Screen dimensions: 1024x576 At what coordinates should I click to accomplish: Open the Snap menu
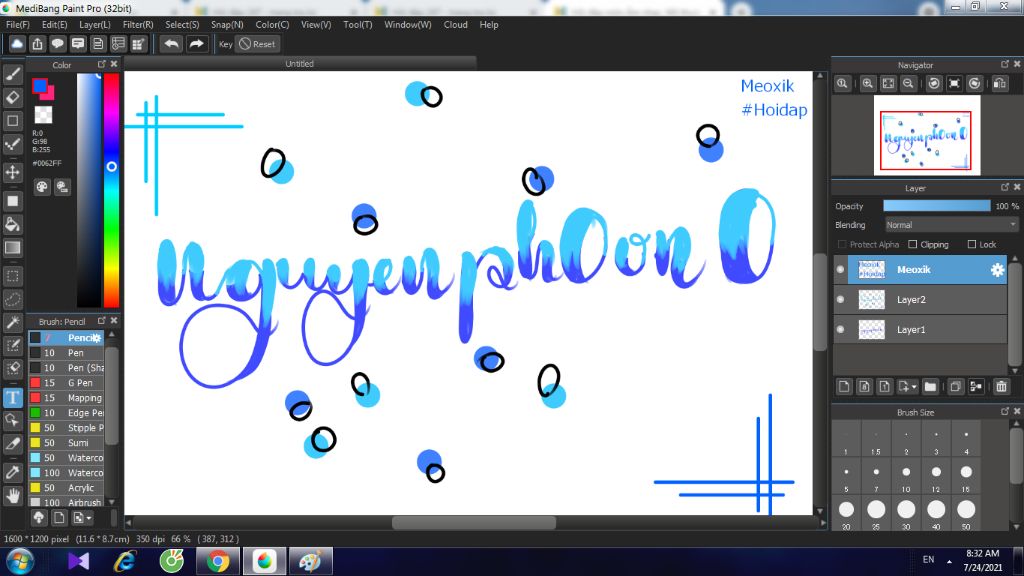tap(227, 25)
